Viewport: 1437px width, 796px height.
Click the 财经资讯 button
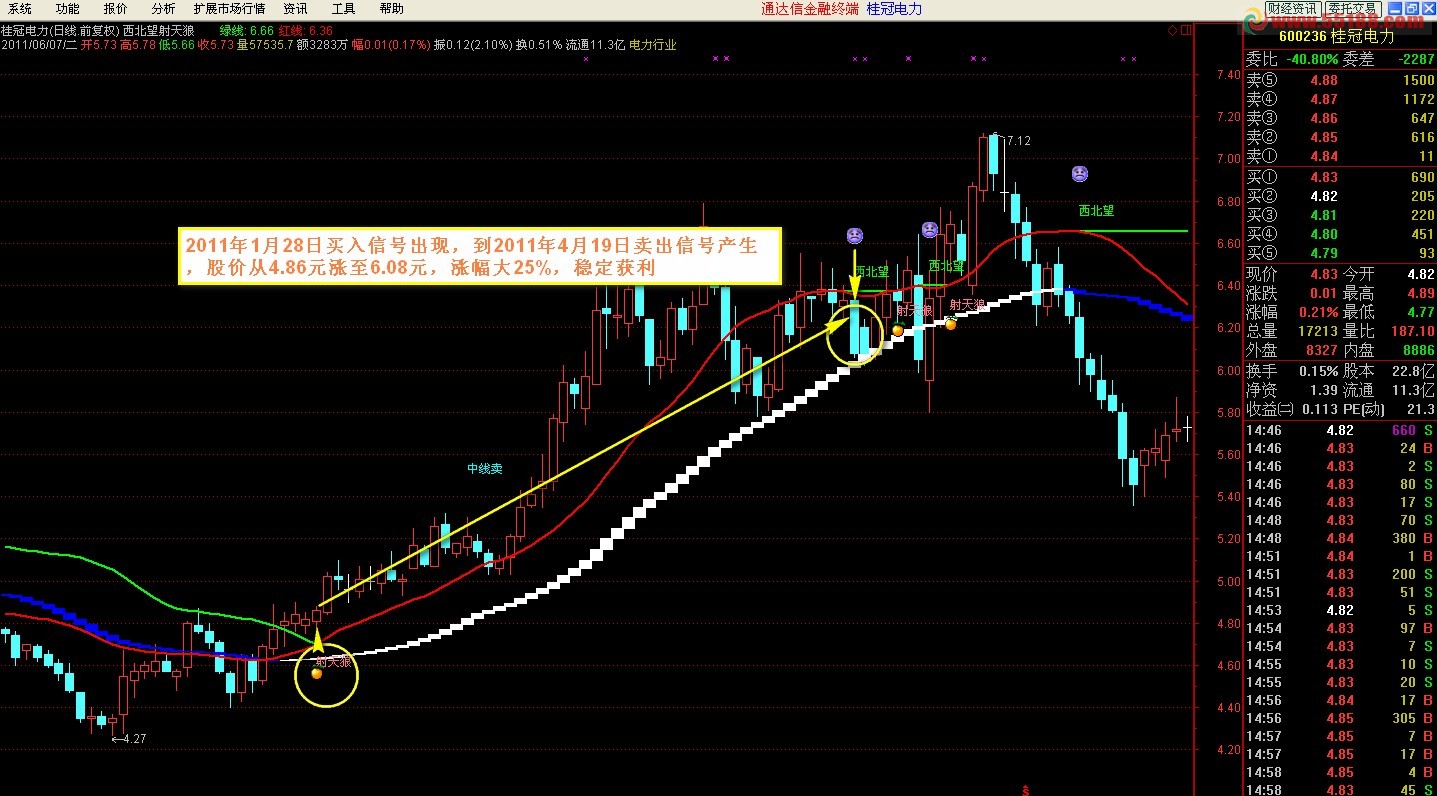(x=1292, y=9)
